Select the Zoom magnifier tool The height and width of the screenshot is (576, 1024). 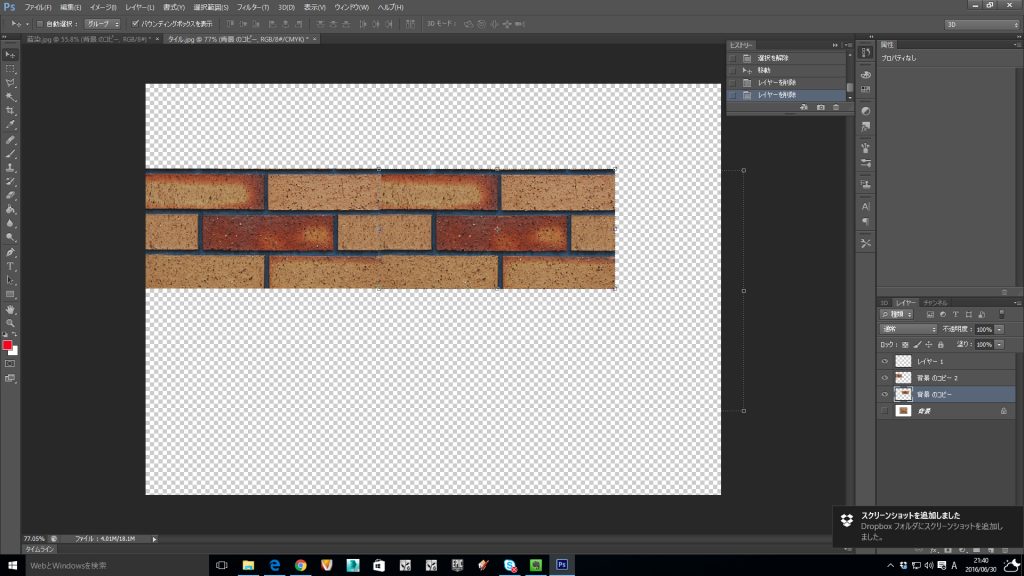click(11, 323)
